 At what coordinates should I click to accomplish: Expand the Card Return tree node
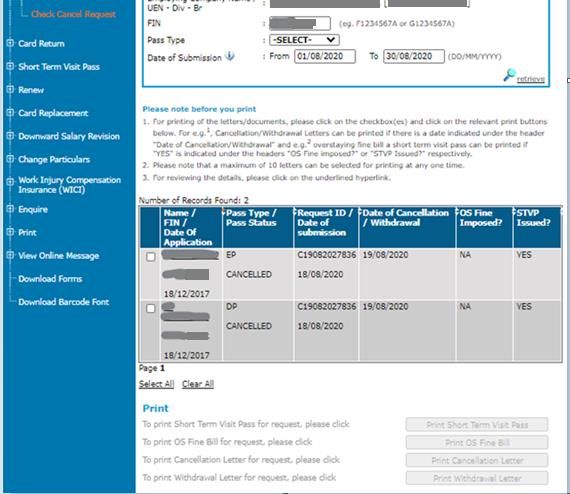(x=10, y=43)
